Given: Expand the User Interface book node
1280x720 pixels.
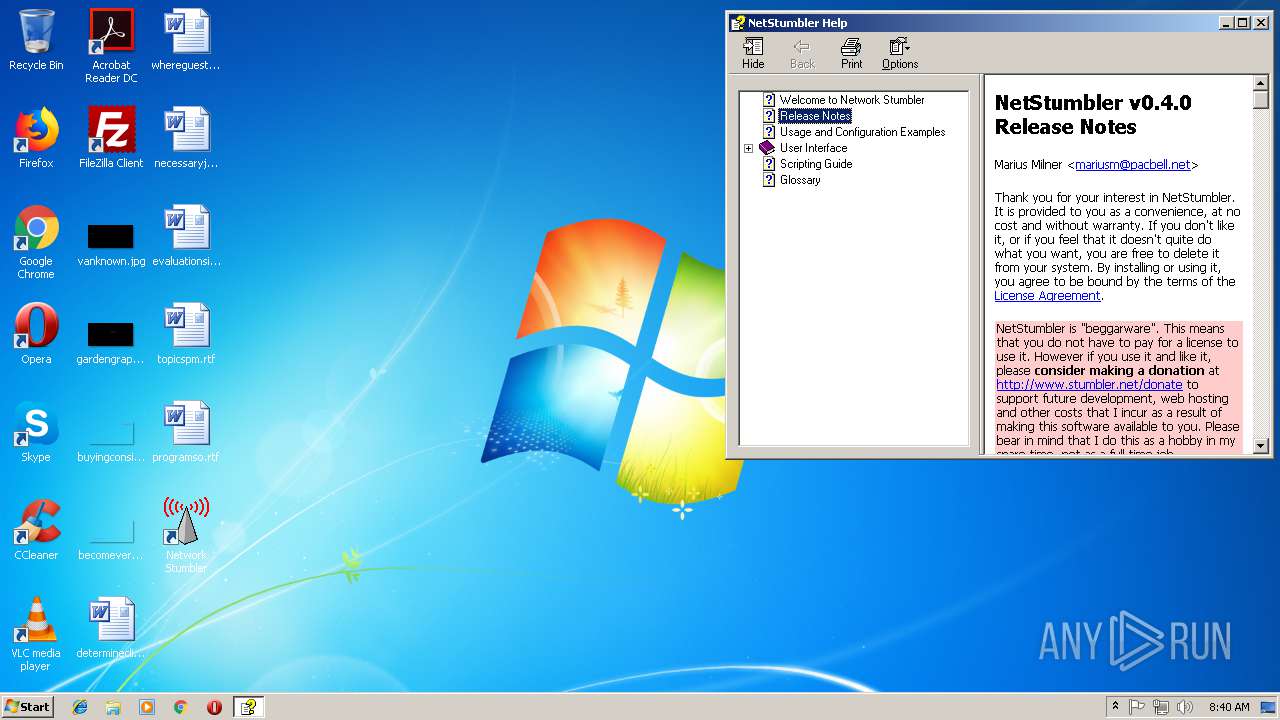Looking at the screenshot, I should pos(748,148).
